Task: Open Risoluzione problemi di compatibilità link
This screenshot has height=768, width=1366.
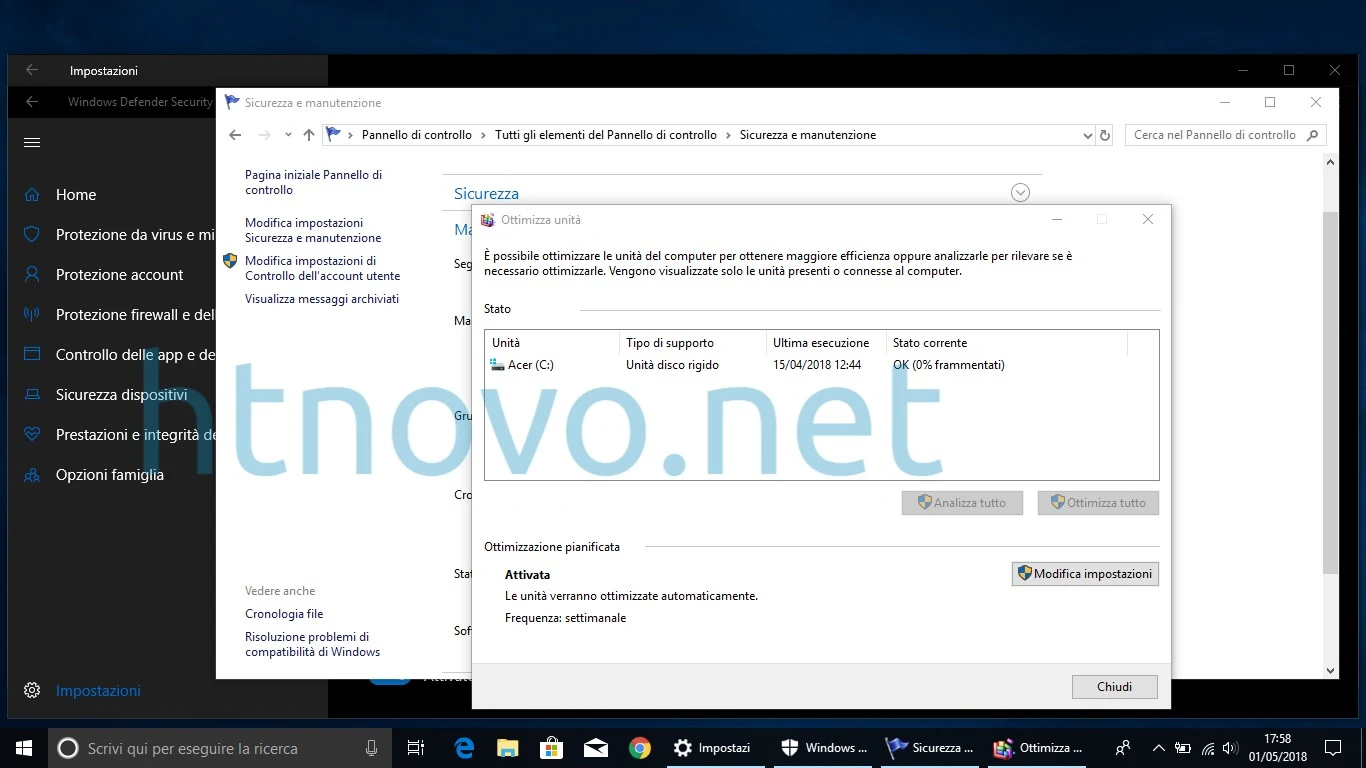Action: pos(312,644)
